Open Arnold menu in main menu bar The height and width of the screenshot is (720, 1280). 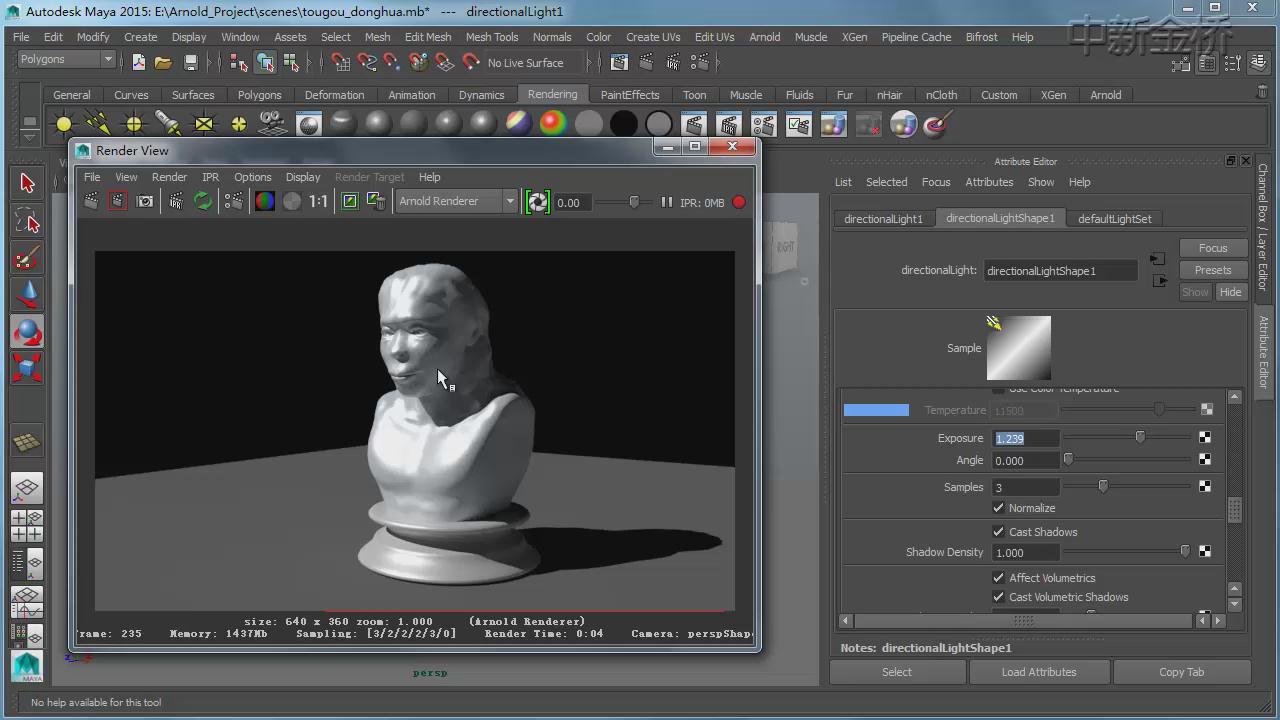tap(765, 37)
